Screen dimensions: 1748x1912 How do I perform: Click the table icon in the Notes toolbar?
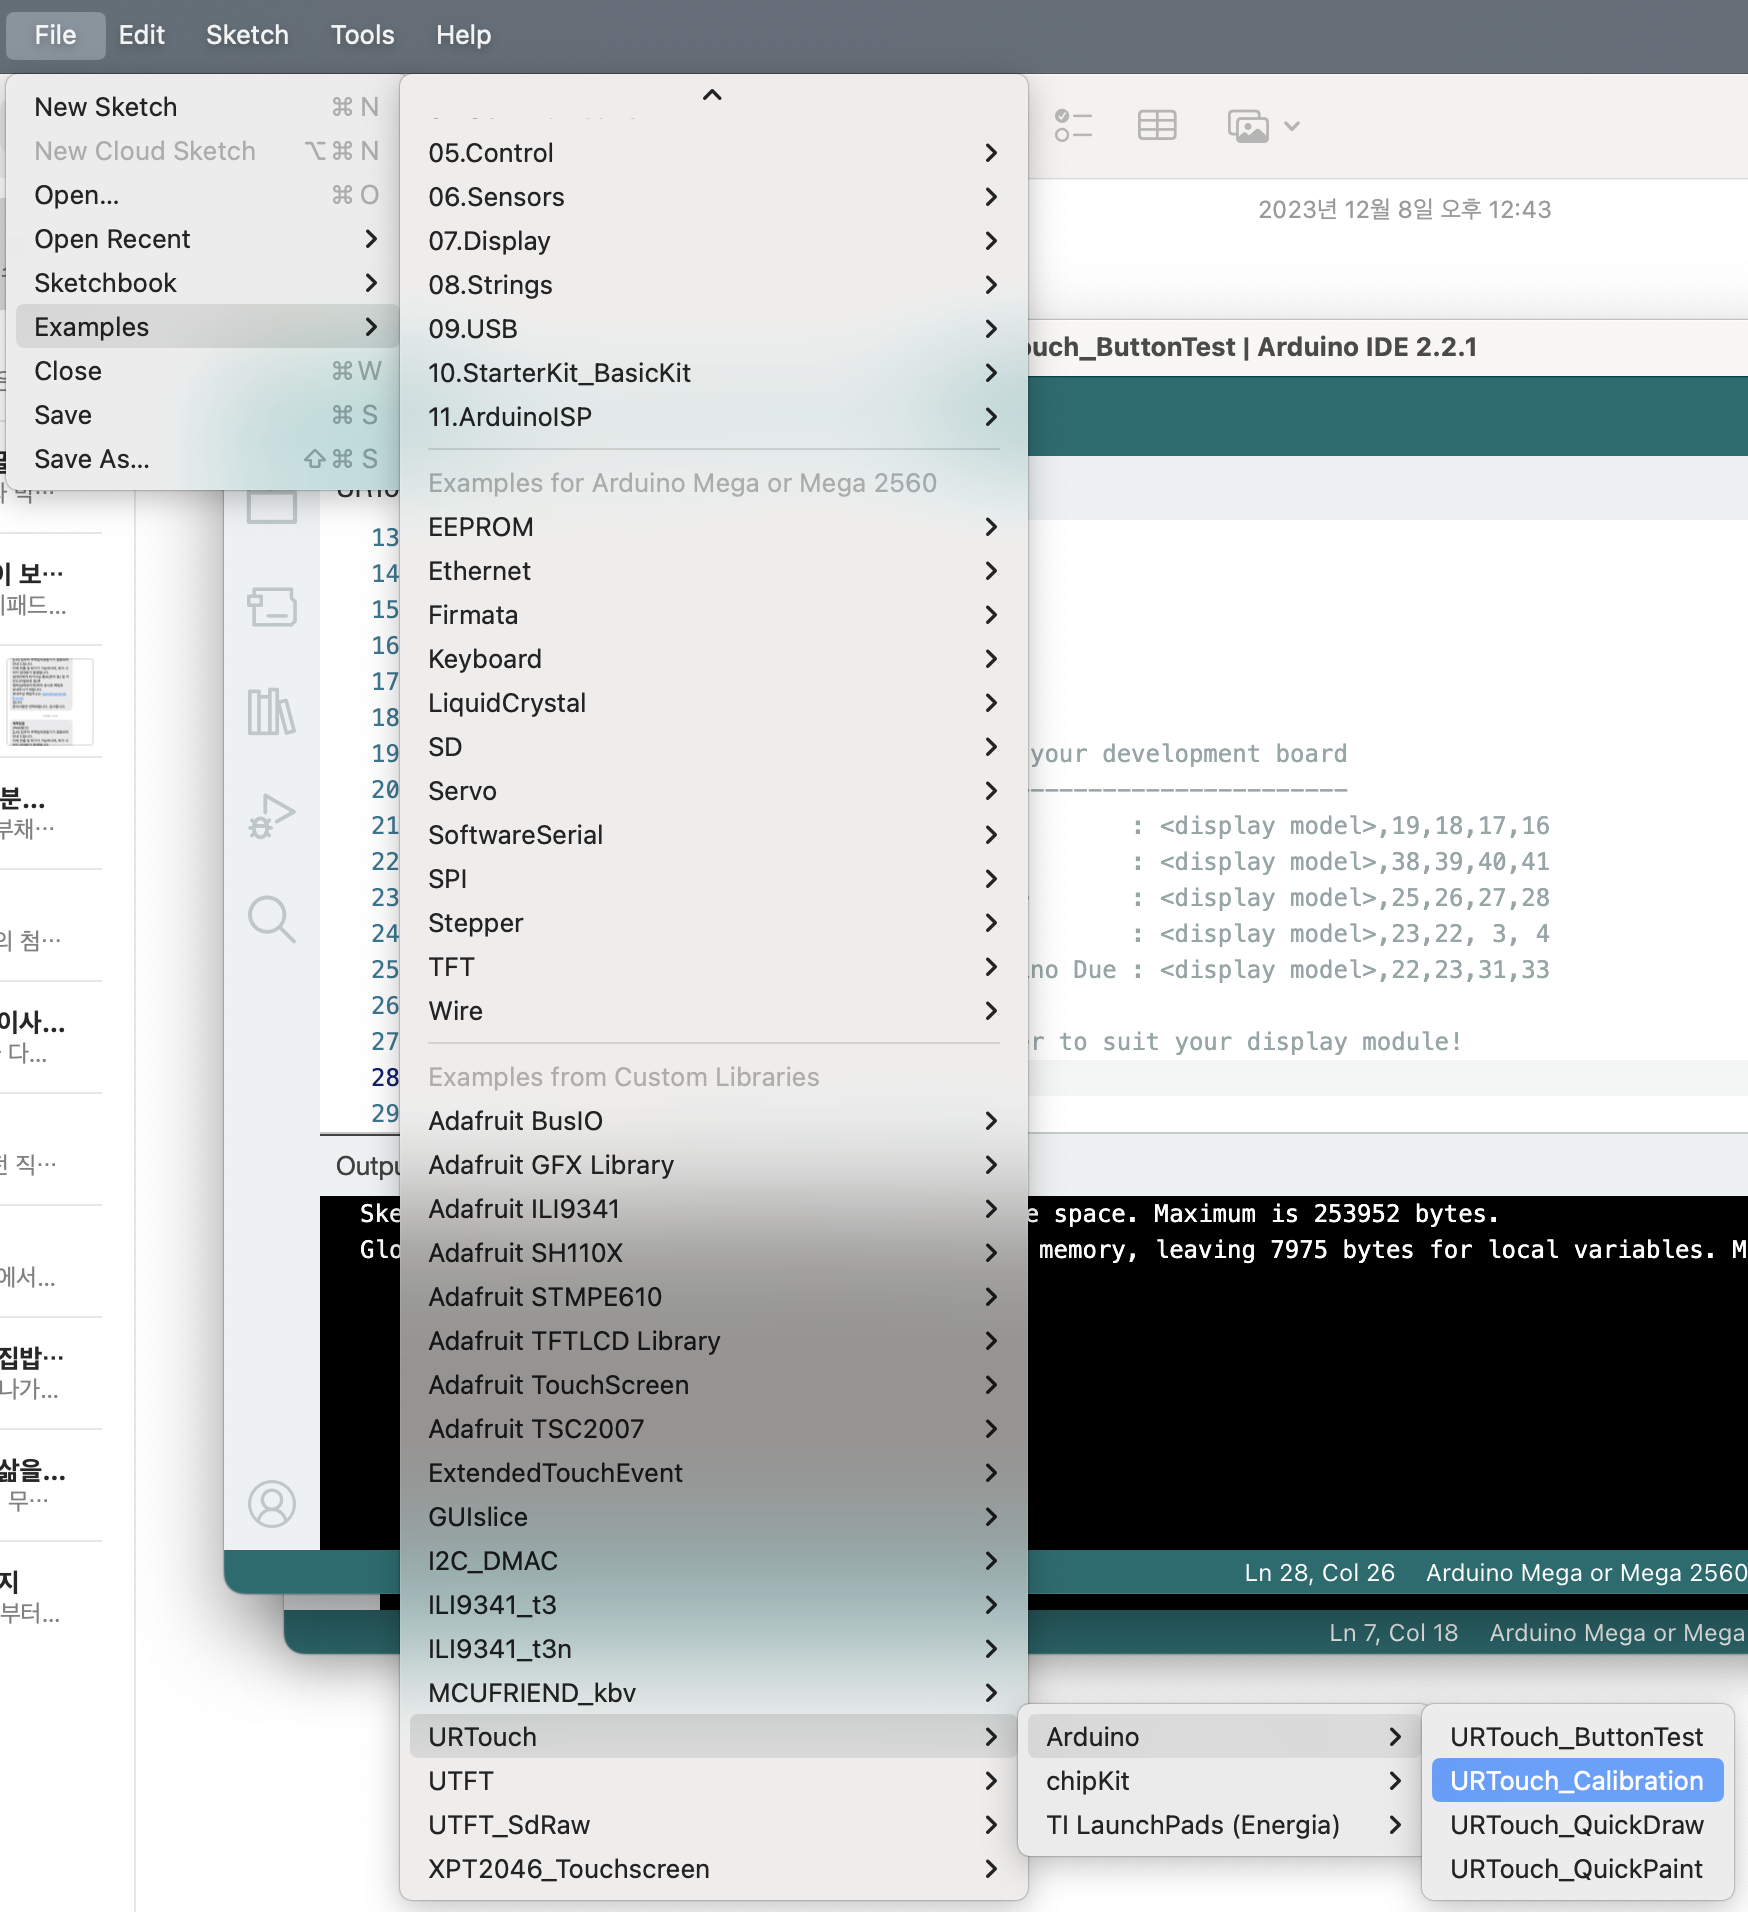pyautogui.click(x=1156, y=125)
